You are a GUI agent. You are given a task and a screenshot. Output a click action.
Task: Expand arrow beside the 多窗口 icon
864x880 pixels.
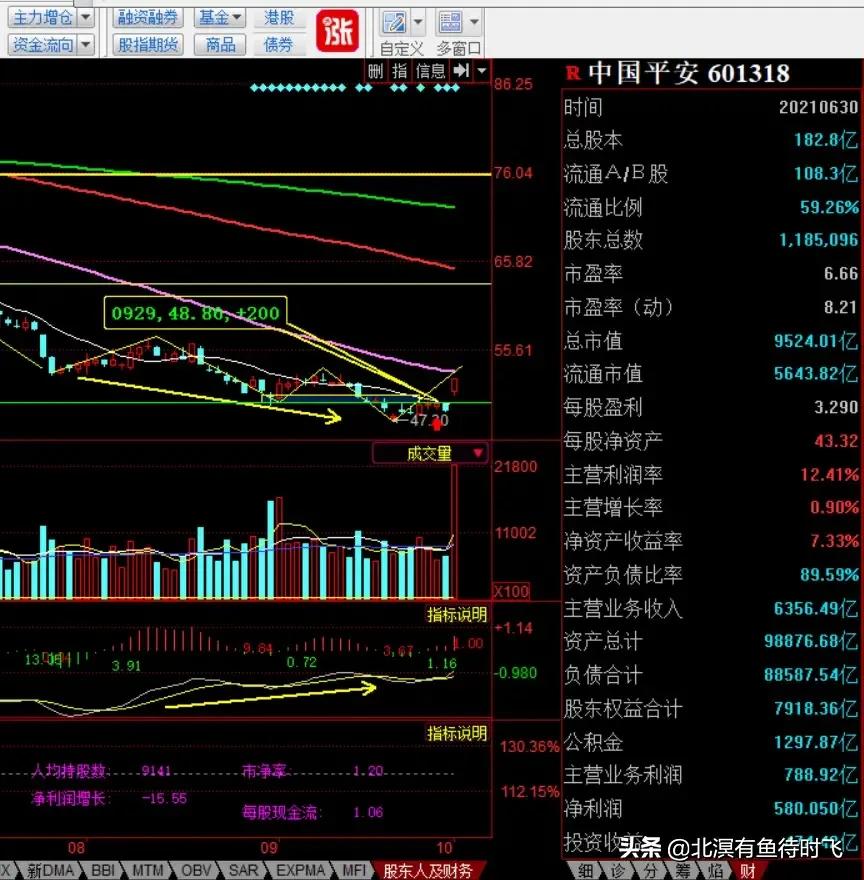[474, 22]
